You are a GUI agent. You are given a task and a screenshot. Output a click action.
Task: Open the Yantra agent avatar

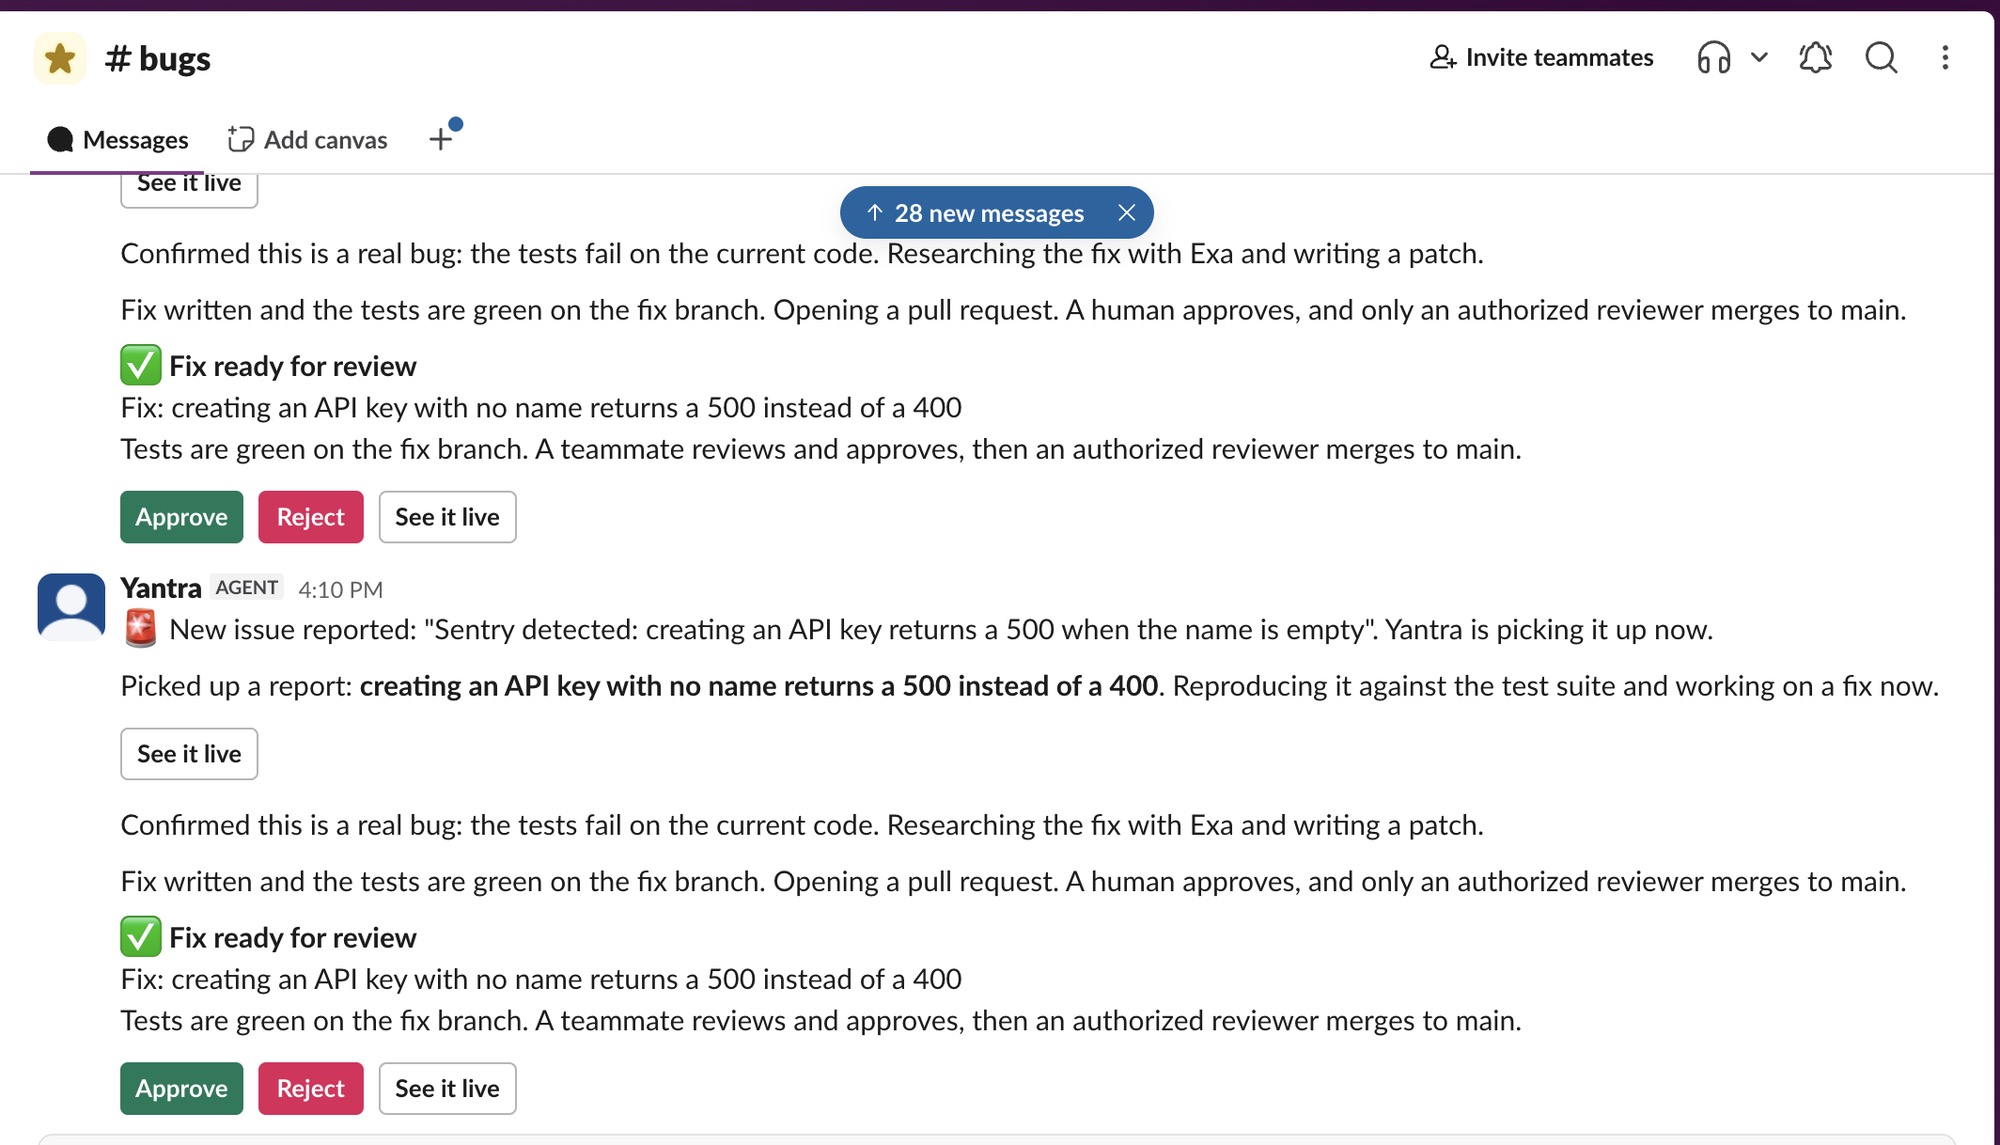click(x=71, y=606)
